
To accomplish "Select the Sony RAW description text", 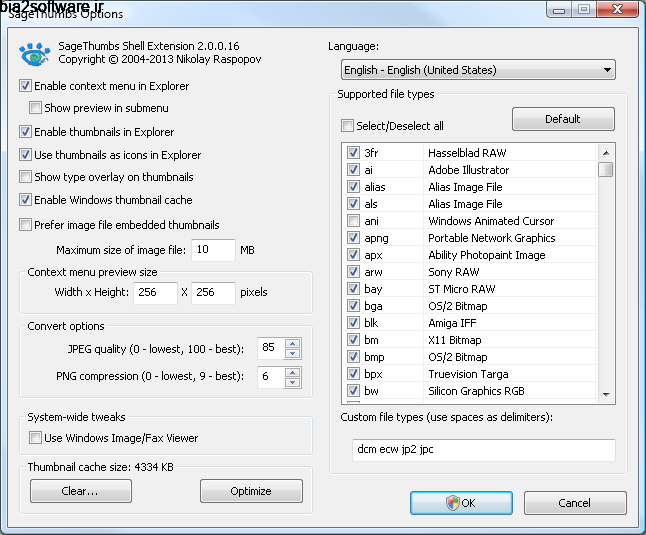I will point(454,272).
